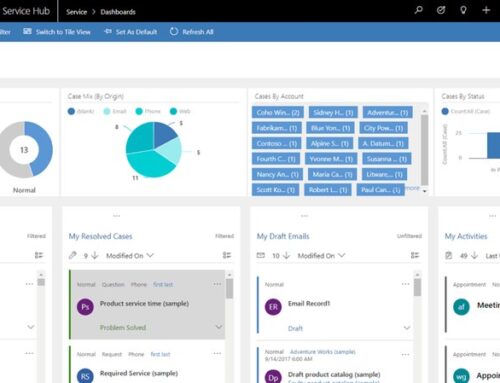The width and height of the screenshot is (500, 383).
Task: Expand the Email Record1 card chevron
Action: coord(407,328)
